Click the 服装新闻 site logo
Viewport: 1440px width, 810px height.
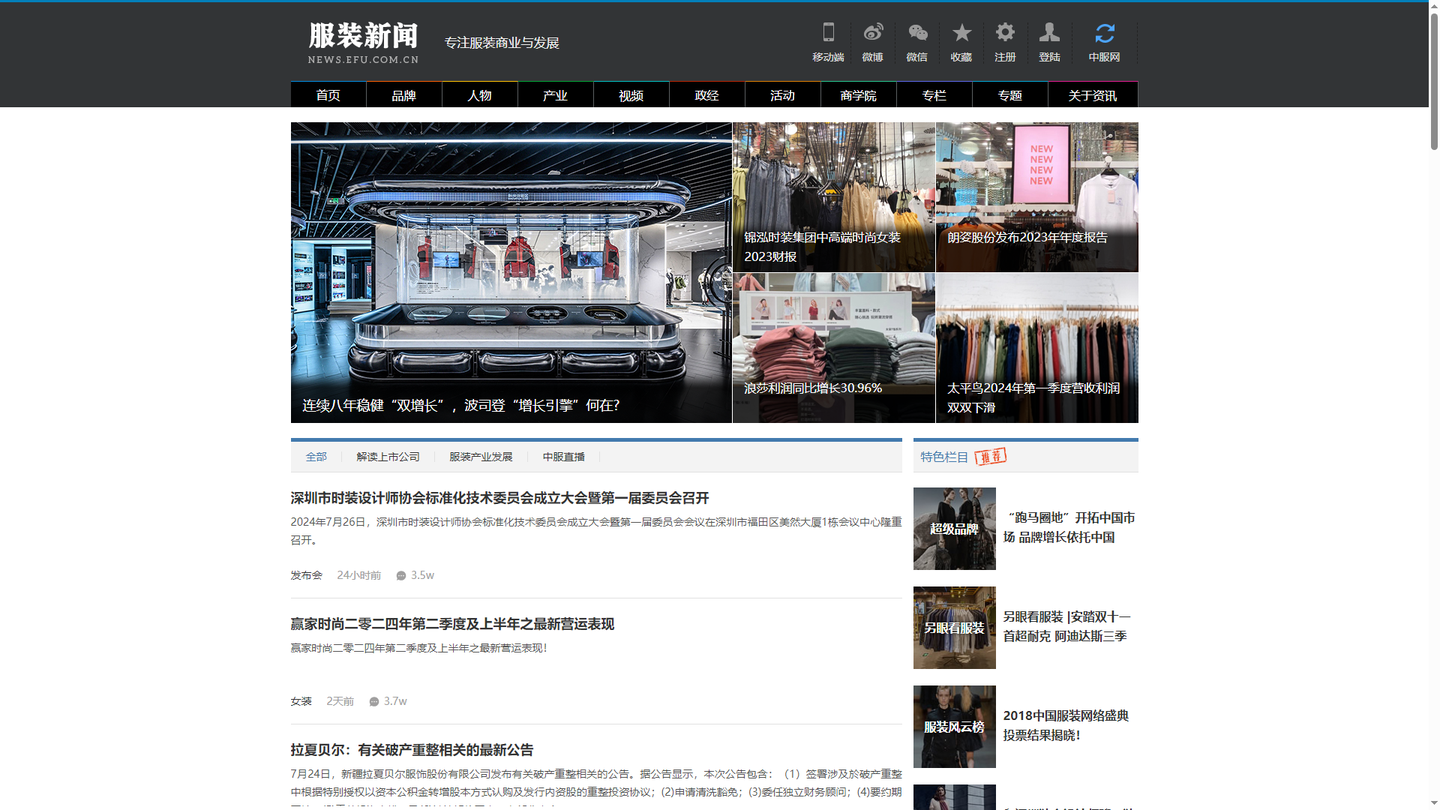tap(363, 43)
